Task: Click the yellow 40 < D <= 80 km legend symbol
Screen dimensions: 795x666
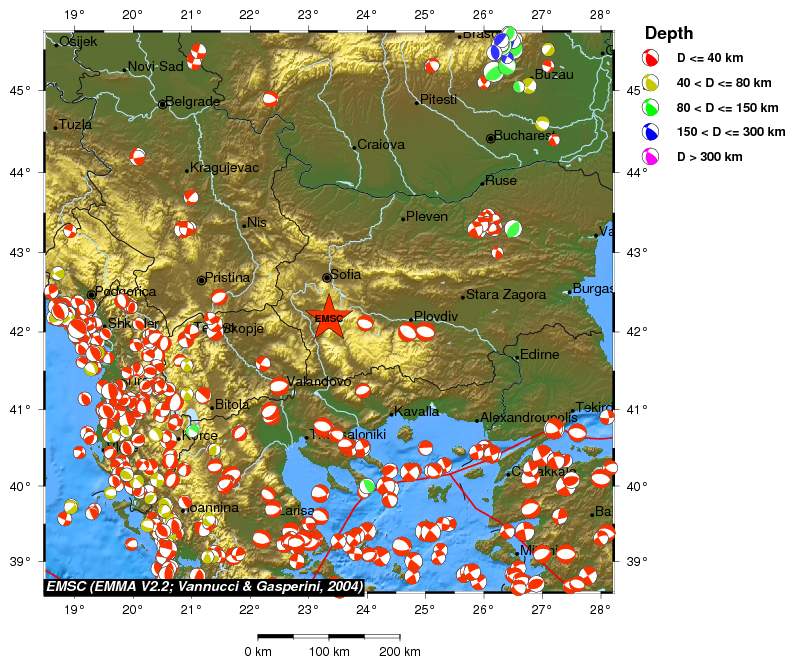Action: [651, 83]
